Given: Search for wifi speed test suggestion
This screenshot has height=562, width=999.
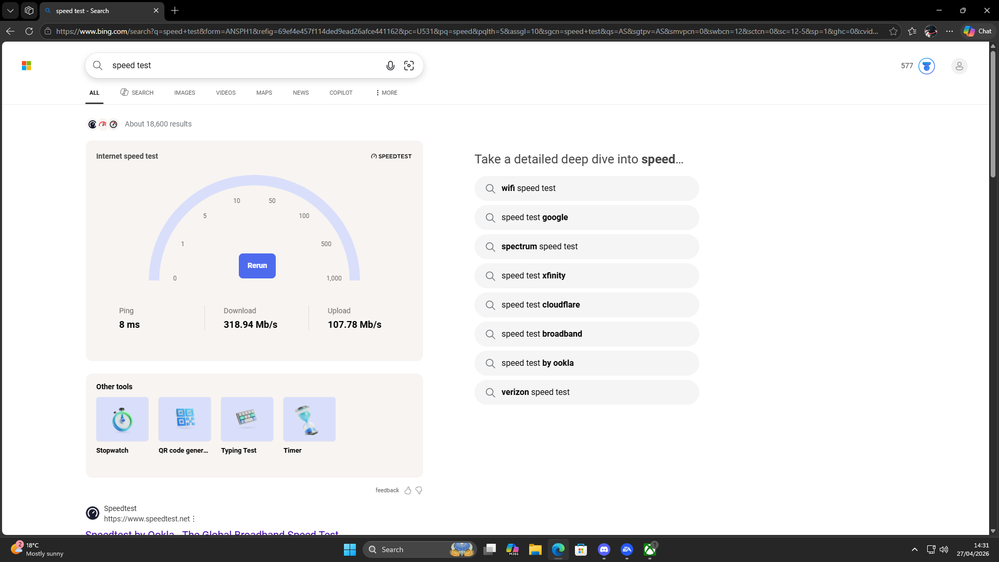Looking at the screenshot, I should point(587,189).
